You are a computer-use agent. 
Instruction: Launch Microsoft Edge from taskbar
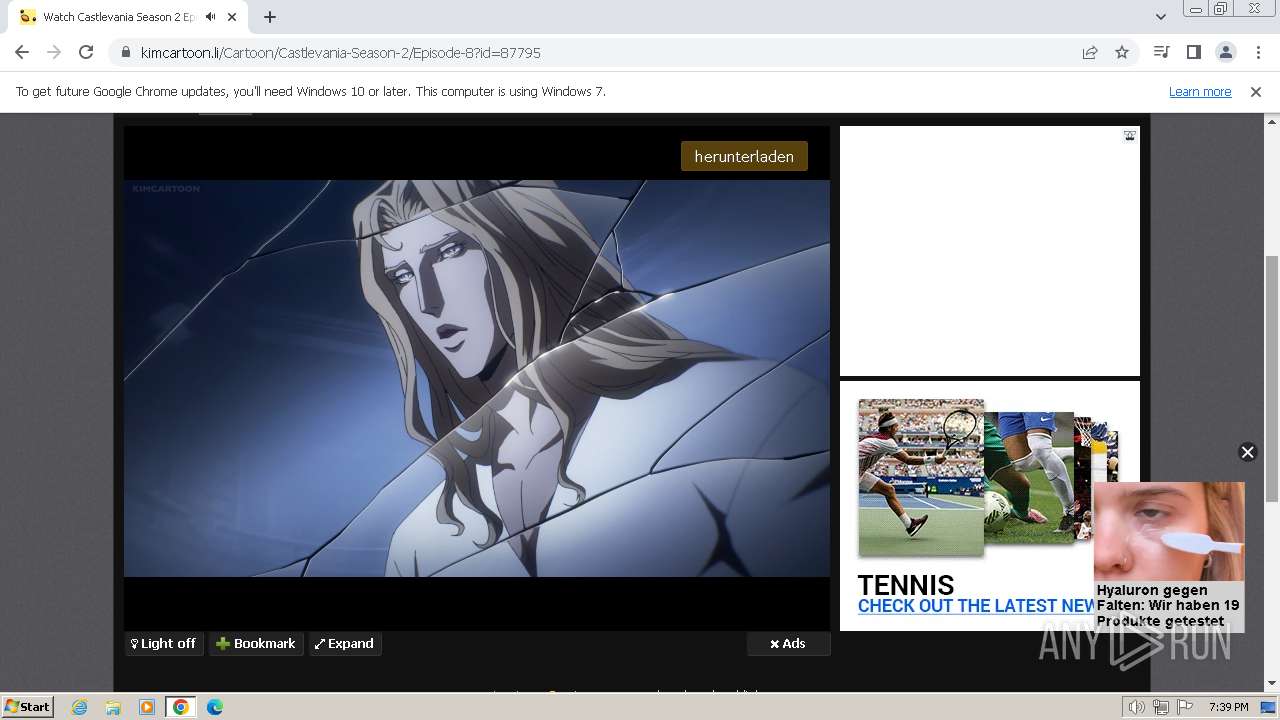point(215,707)
